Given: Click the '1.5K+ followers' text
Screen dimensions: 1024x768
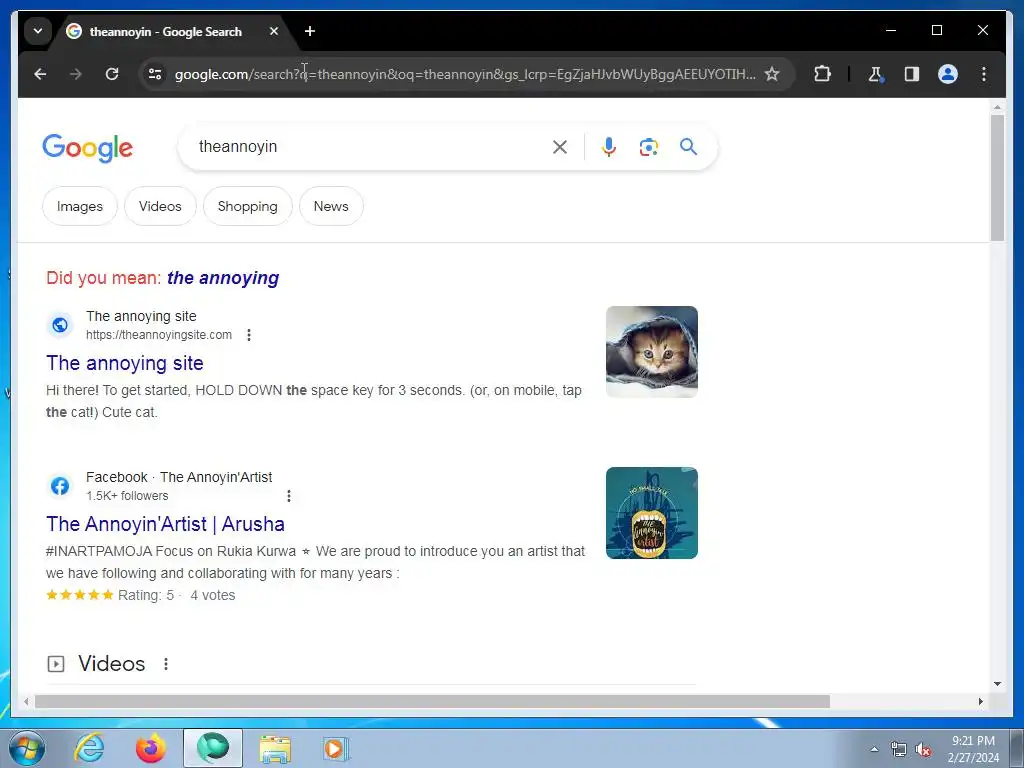Looking at the screenshot, I should (127, 496).
